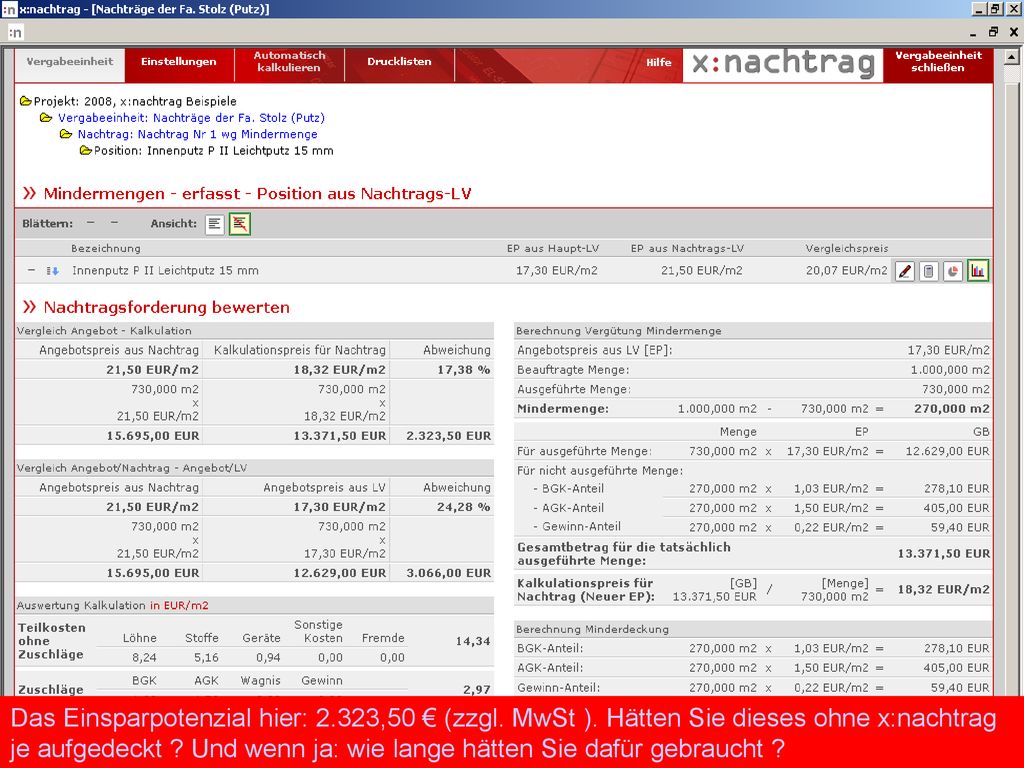Click the 14,34 Teilkosten total
This screenshot has height=768, width=1024.
473,642
